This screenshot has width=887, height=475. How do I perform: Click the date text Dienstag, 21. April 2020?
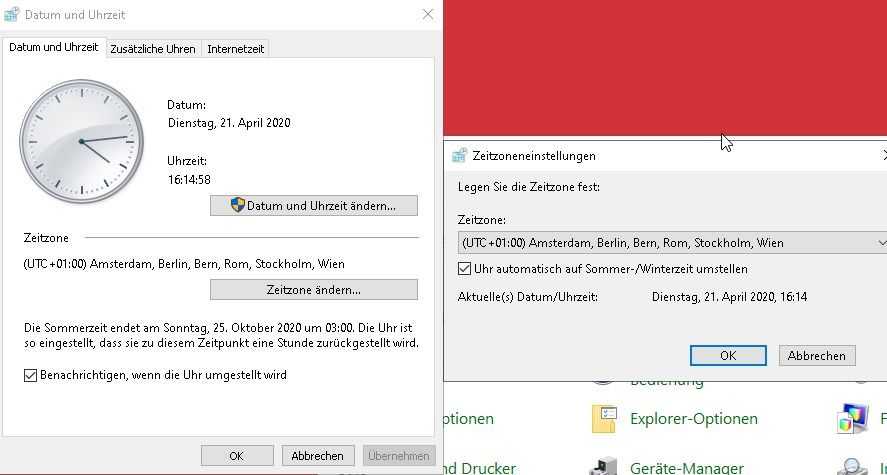coord(229,123)
